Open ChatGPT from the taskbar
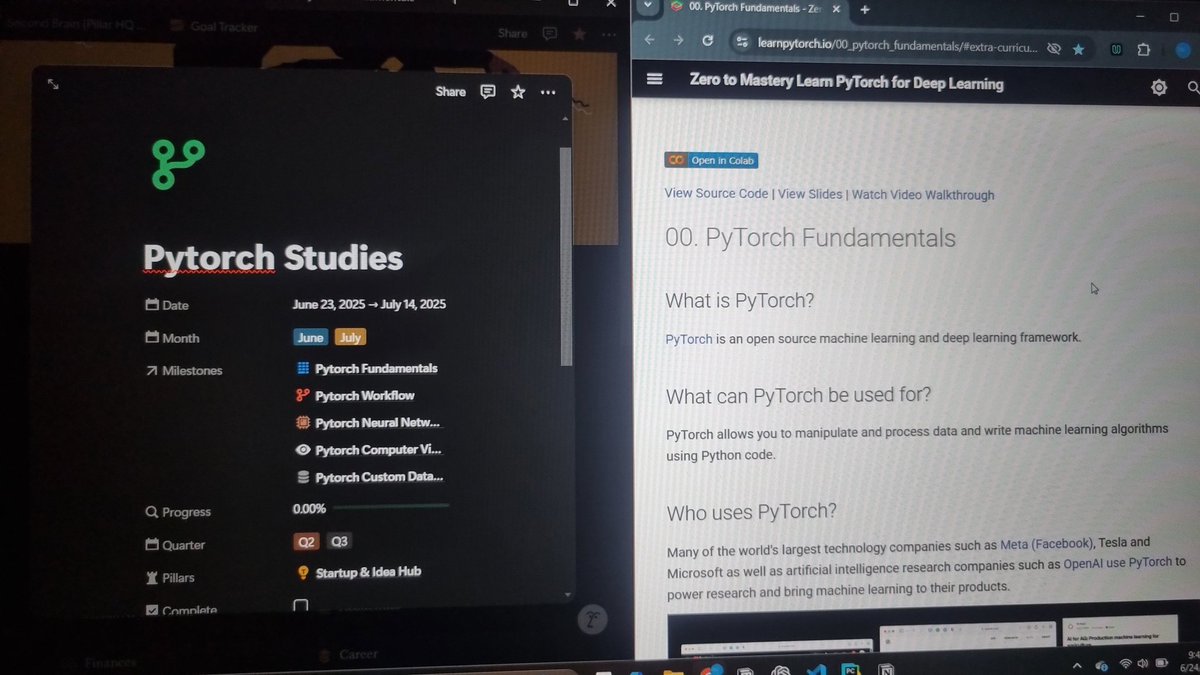The image size is (1200, 675). tap(782, 670)
